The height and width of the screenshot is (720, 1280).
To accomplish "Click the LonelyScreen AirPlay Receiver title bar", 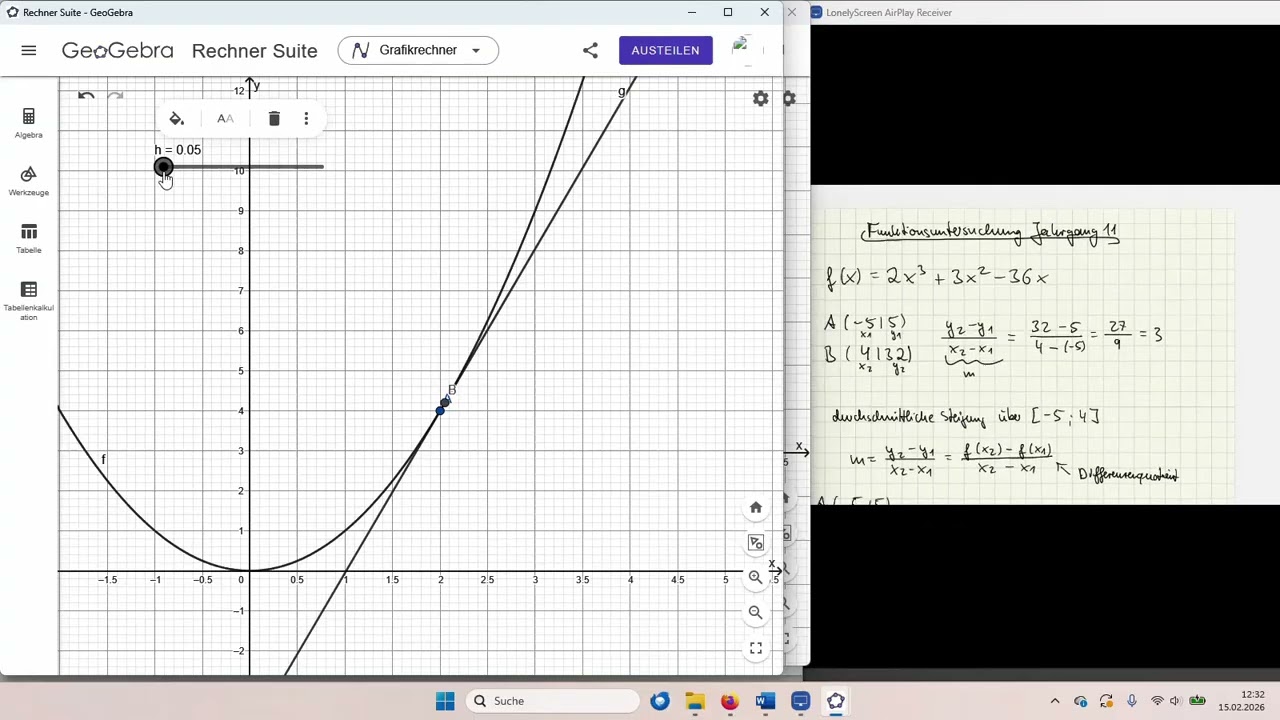I will pos(1045,12).
